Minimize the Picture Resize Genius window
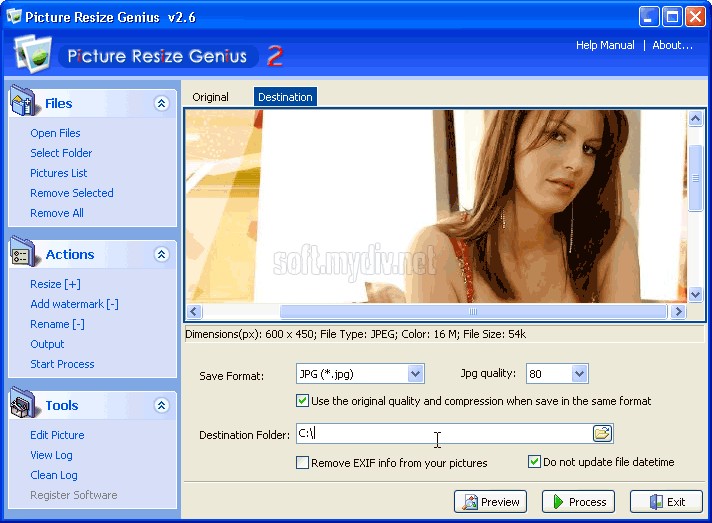Screen dimensions: 712x523 [649, 17]
